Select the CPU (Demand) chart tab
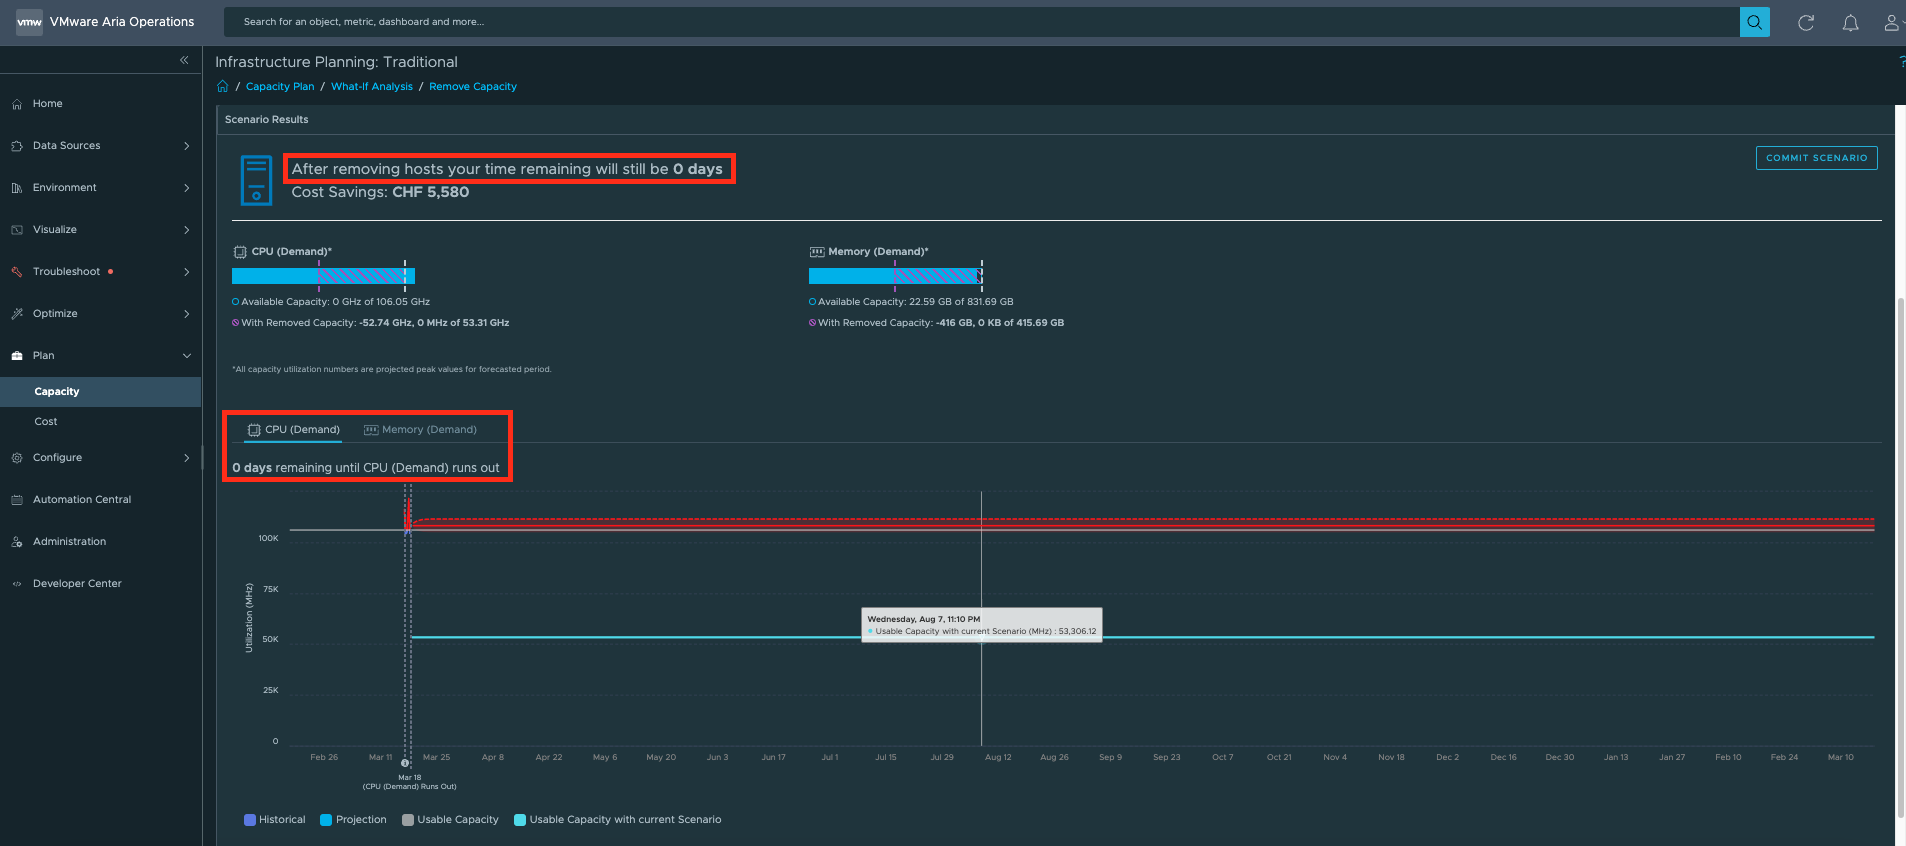1906x846 pixels. point(294,430)
